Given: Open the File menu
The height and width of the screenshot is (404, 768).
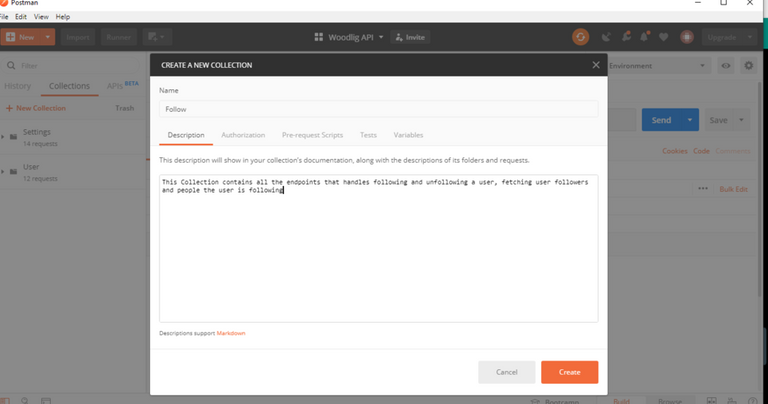Looking at the screenshot, I should (4, 17).
